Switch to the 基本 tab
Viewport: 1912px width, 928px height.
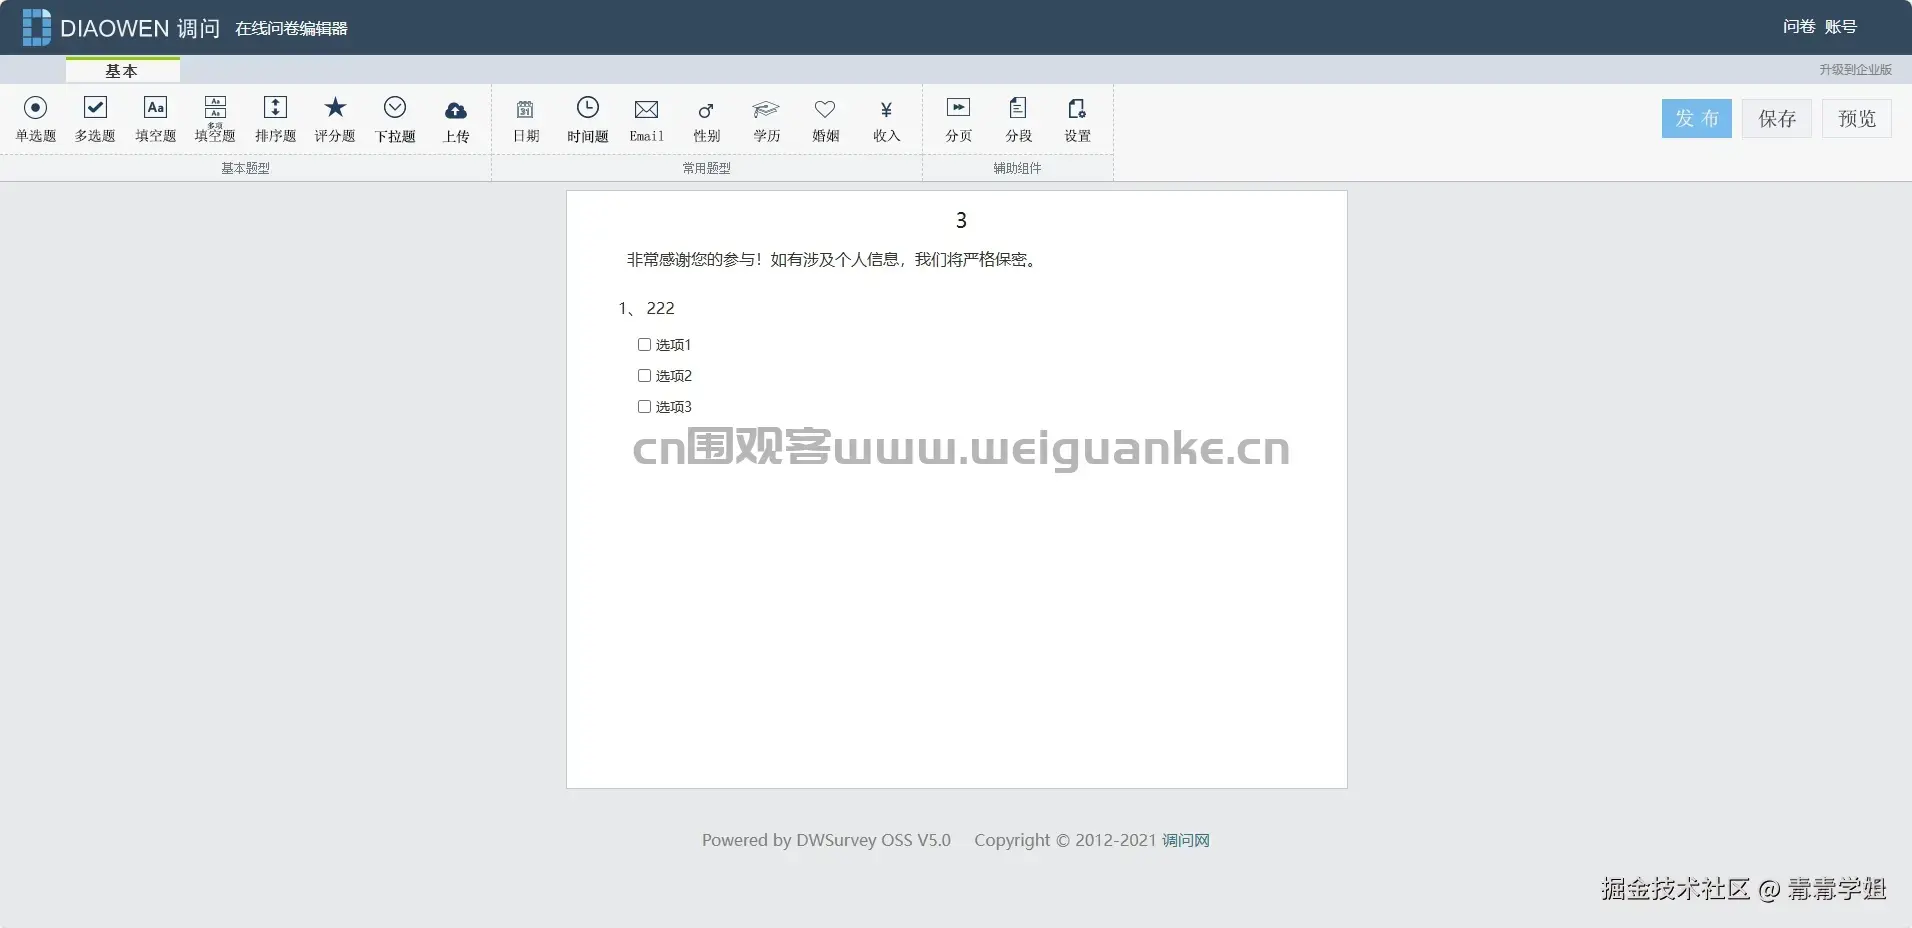(122, 71)
